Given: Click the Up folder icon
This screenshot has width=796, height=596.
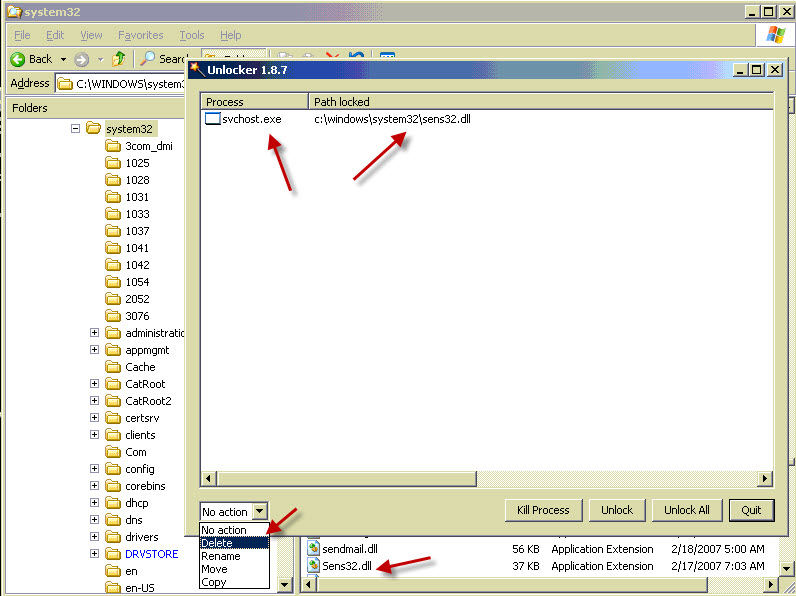Looking at the screenshot, I should (119, 59).
